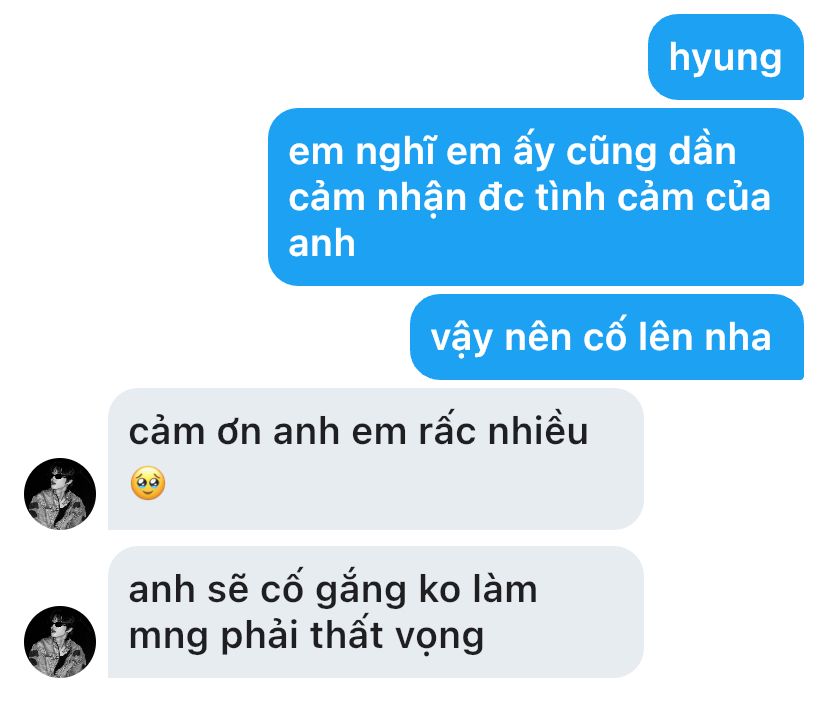Select the long blue message starting "em nghĩ"
Viewport: 828px width, 705px height.
536,197
